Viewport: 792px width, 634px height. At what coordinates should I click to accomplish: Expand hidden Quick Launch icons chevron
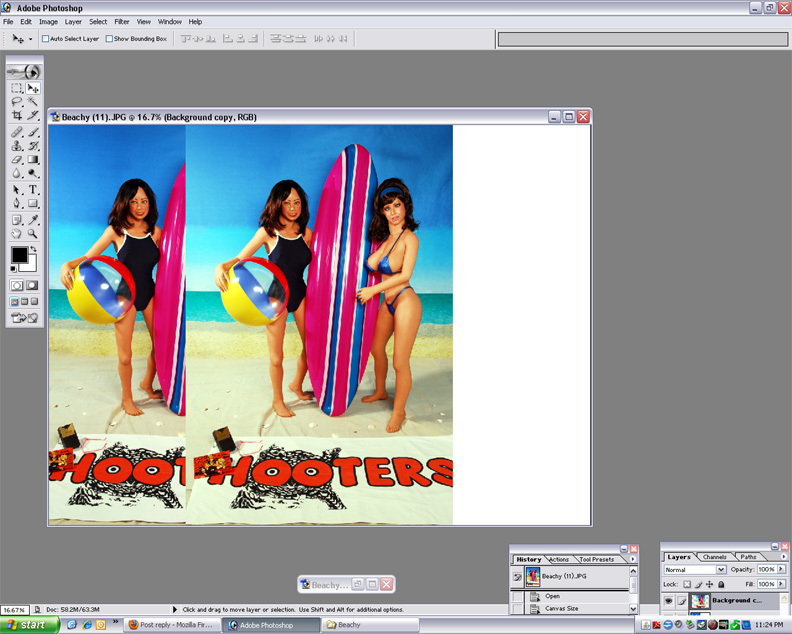click(x=115, y=621)
